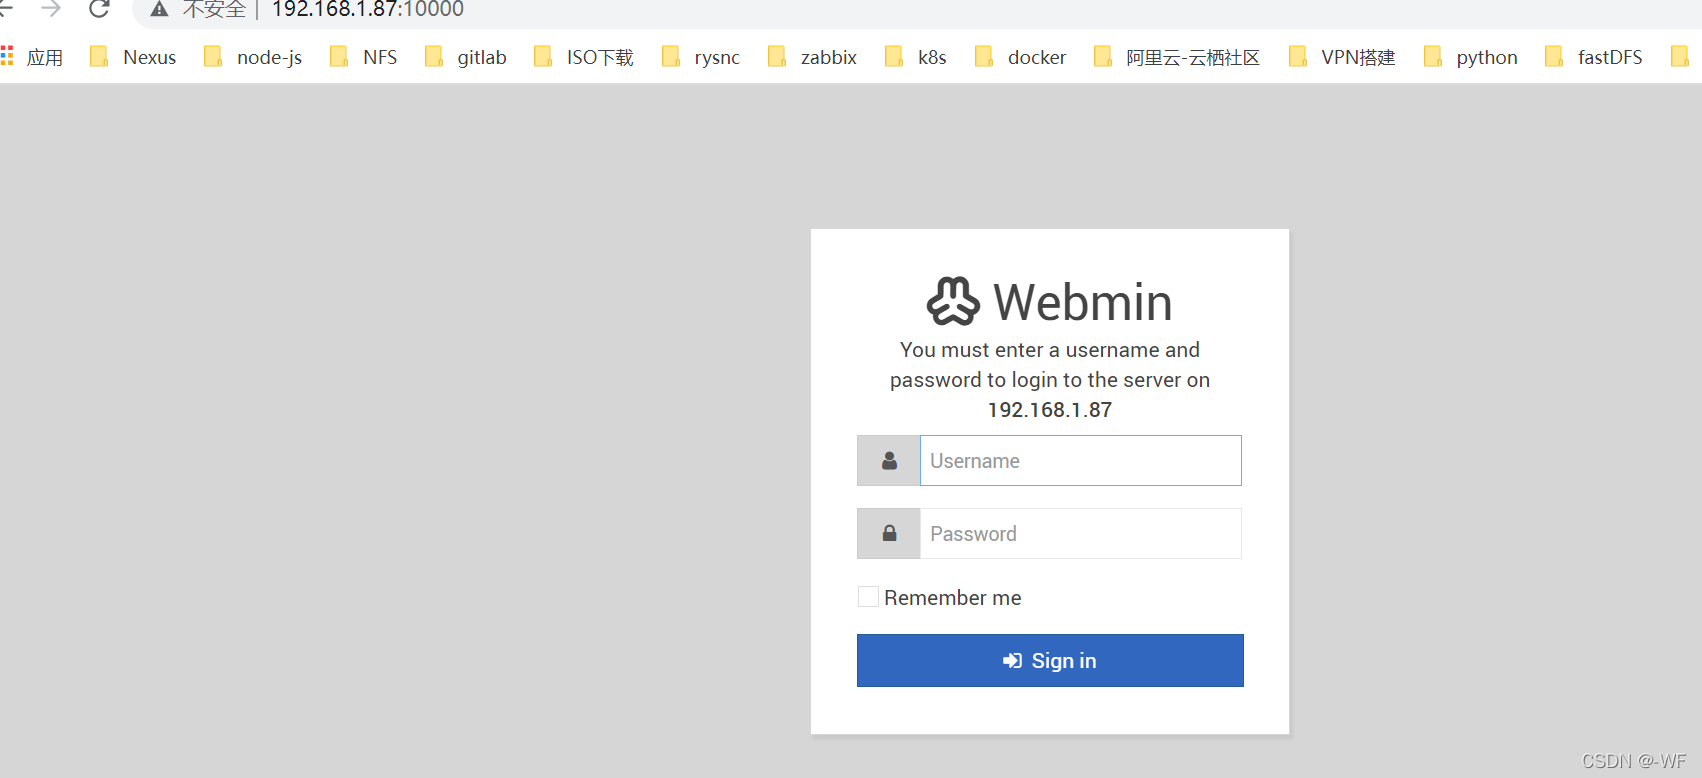
Task: Open the NFS bookmark folder
Action: click(364, 57)
